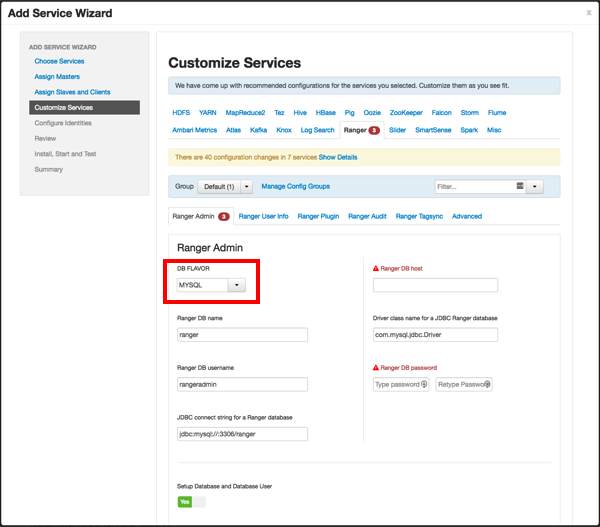Open the DB FLAVOR dropdown

236,285
